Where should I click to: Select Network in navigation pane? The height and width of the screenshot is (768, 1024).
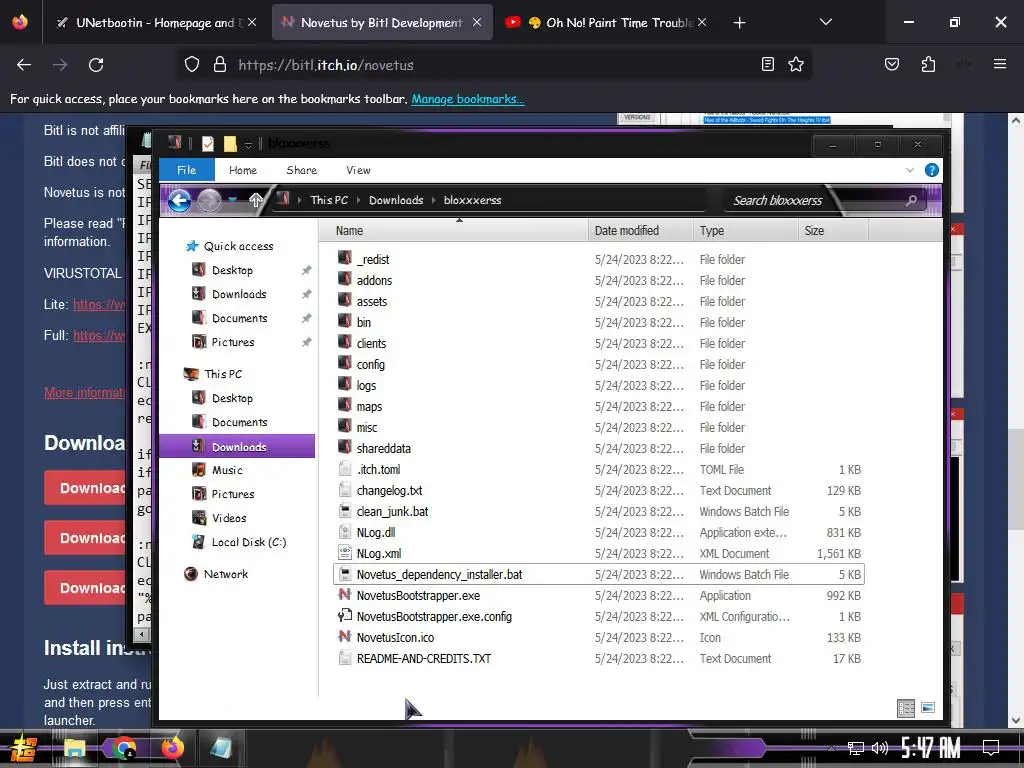pyautogui.click(x=225, y=574)
